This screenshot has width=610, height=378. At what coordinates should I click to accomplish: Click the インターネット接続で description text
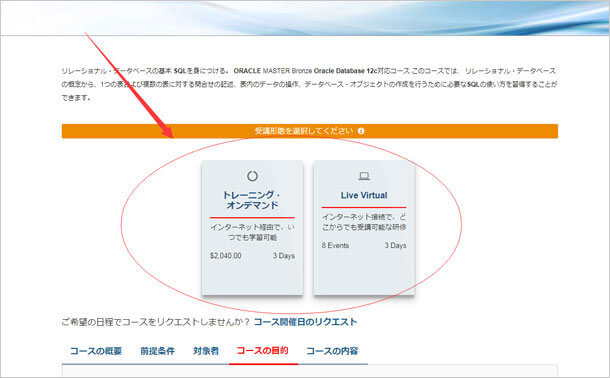tap(364, 222)
